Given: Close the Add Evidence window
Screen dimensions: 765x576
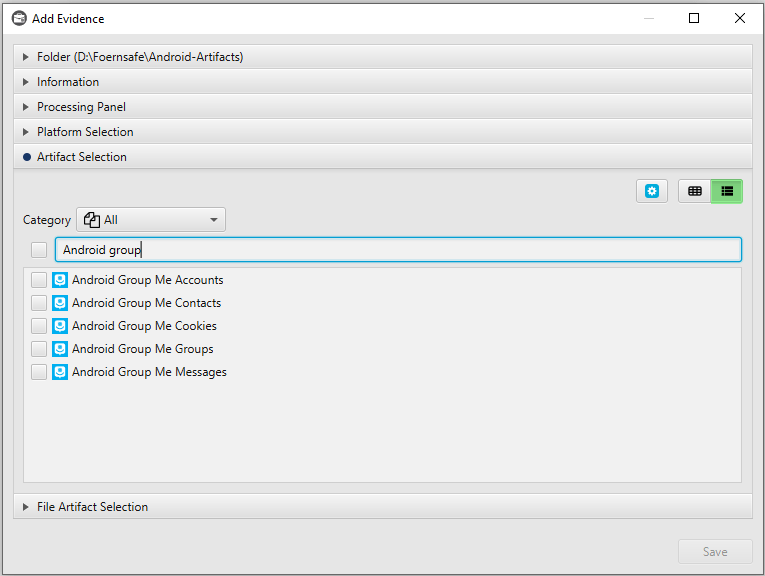Looking at the screenshot, I should (x=740, y=18).
